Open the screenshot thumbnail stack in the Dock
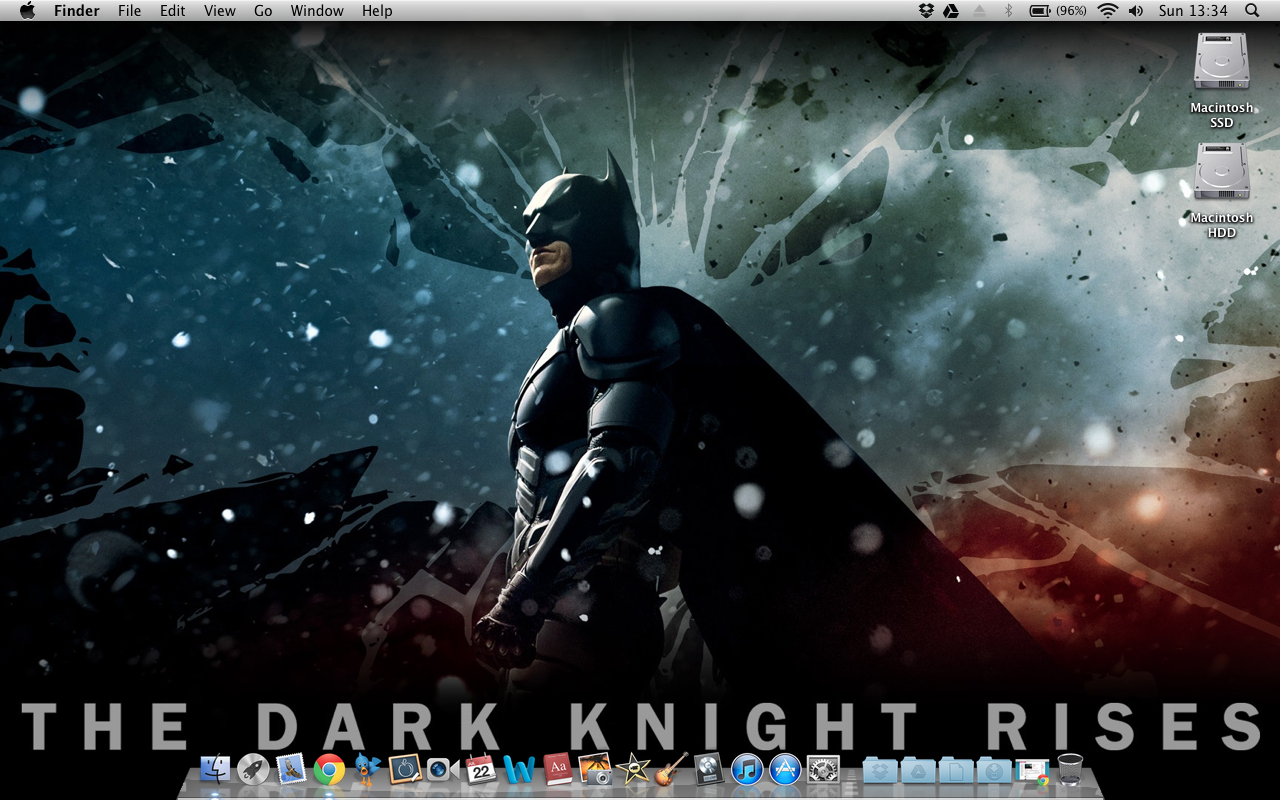 coord(1032,770)
